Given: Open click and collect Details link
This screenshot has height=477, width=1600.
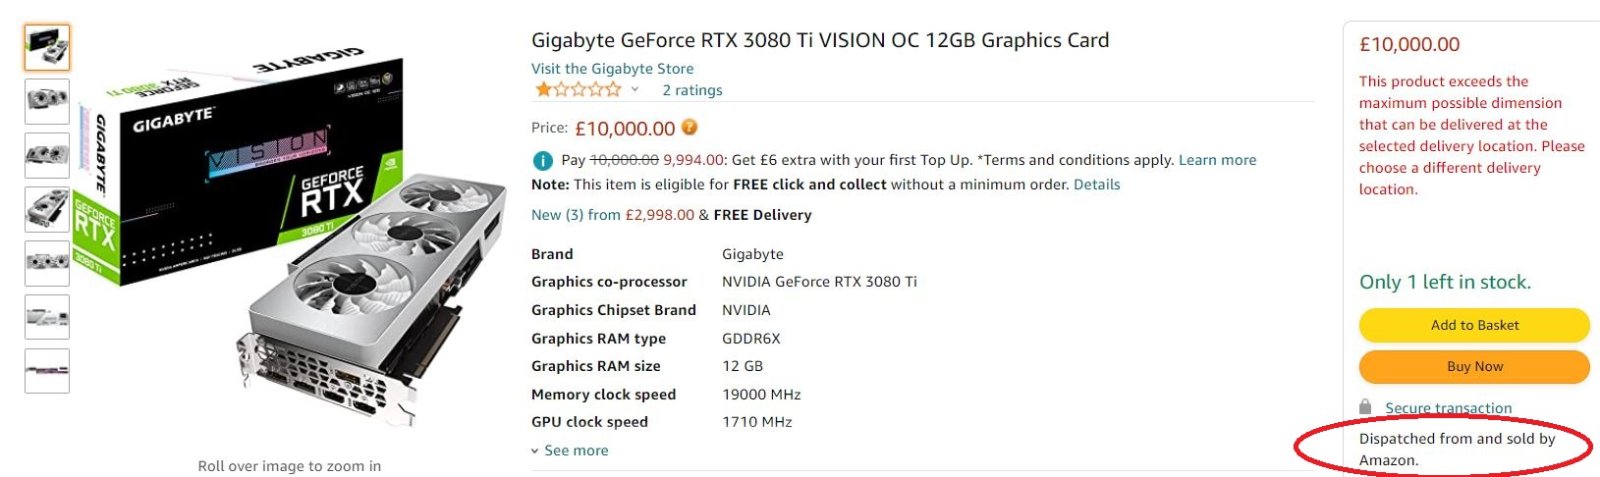Looking at the screenshot, I should (1097, 184).
